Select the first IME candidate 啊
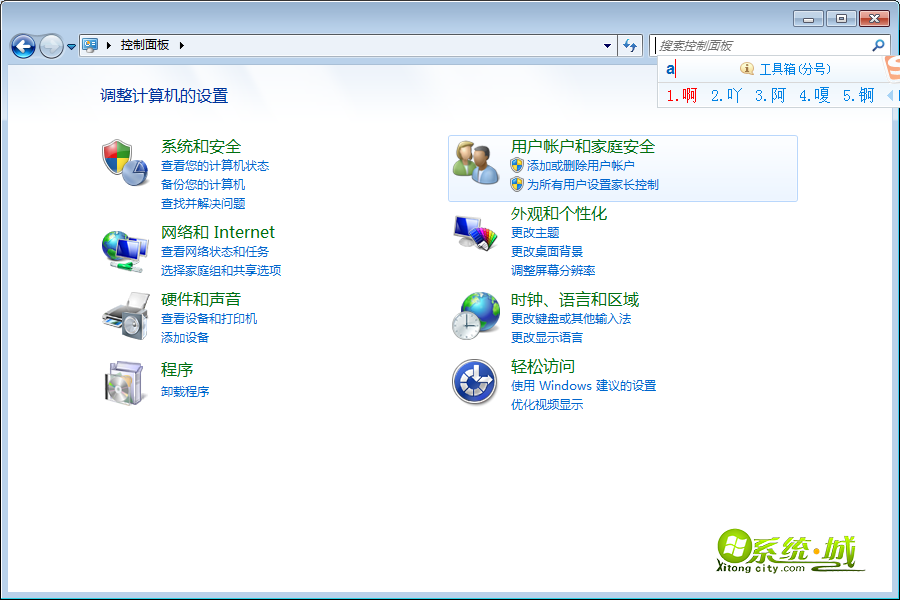The width and height of the screenshot is (900, 600). (x=682, y=95)
